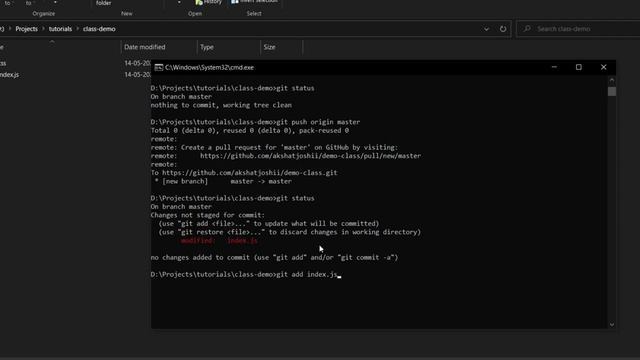Click the pull request URL in terminal

click(x=310, y=156)
